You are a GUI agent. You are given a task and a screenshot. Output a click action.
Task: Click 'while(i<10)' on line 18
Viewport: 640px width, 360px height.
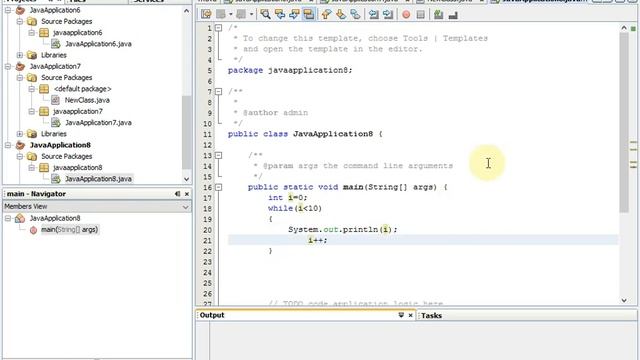coord(295,208)
